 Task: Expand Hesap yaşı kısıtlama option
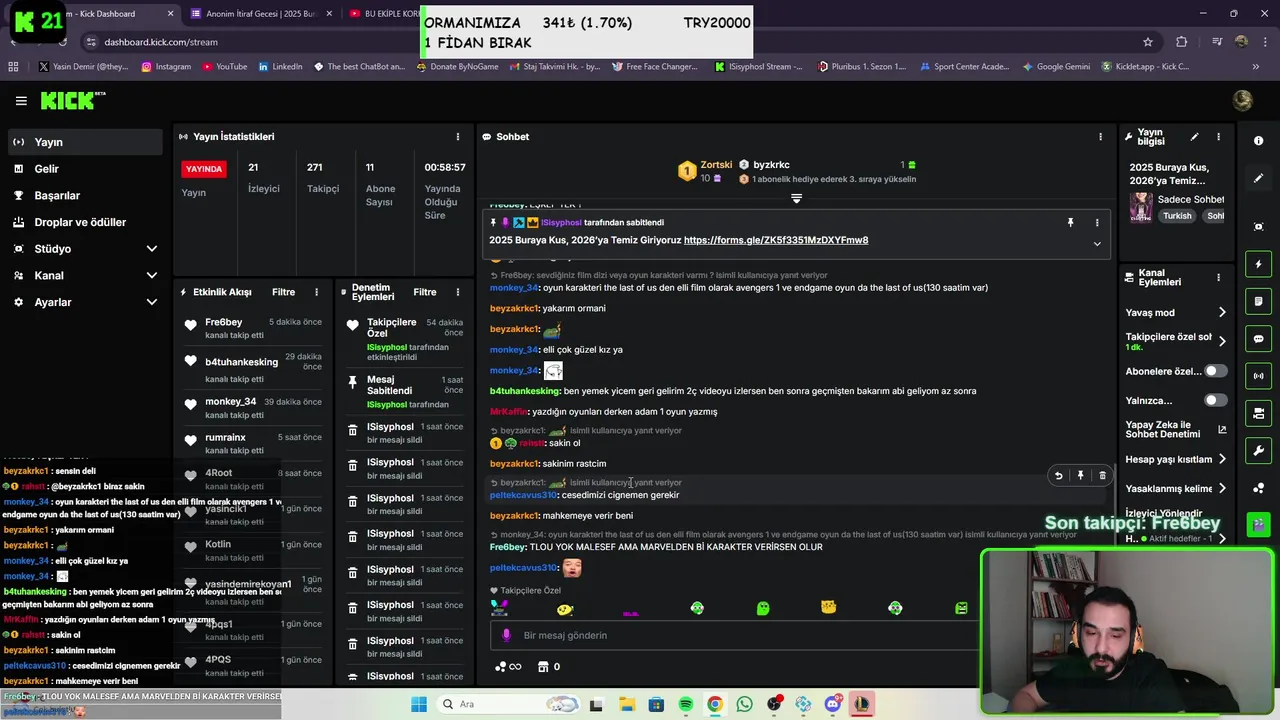click(x=1176, y=460)
